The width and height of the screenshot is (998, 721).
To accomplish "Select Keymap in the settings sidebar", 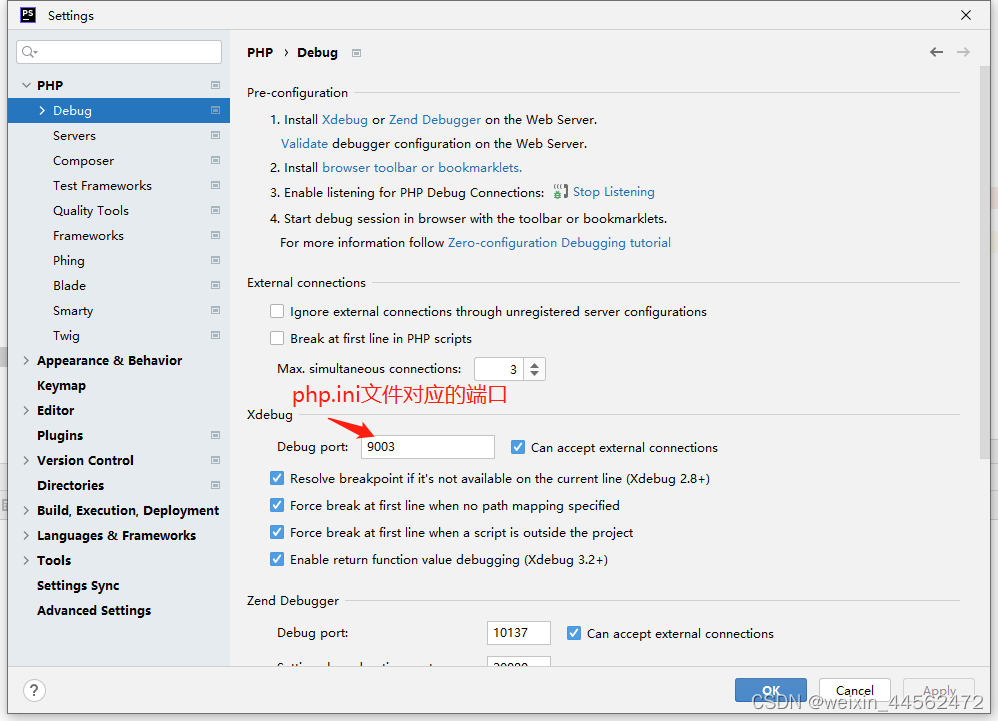I will point(62,385).
